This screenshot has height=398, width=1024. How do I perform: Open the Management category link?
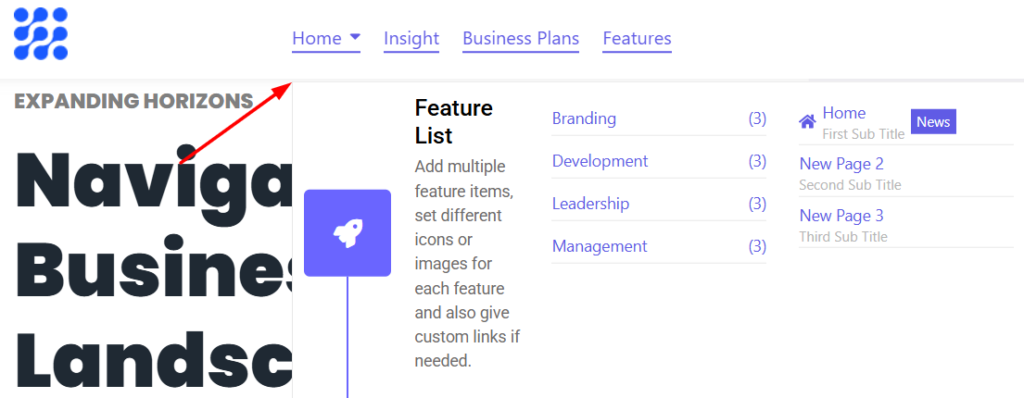click(600, 246)
